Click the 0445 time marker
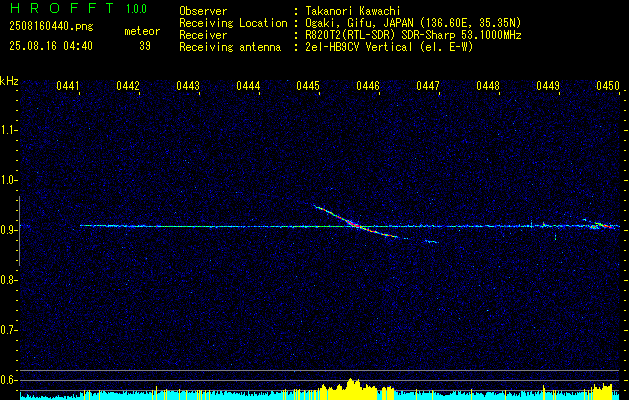Screen dimensions: 629x400 click(x=308, y=86)
